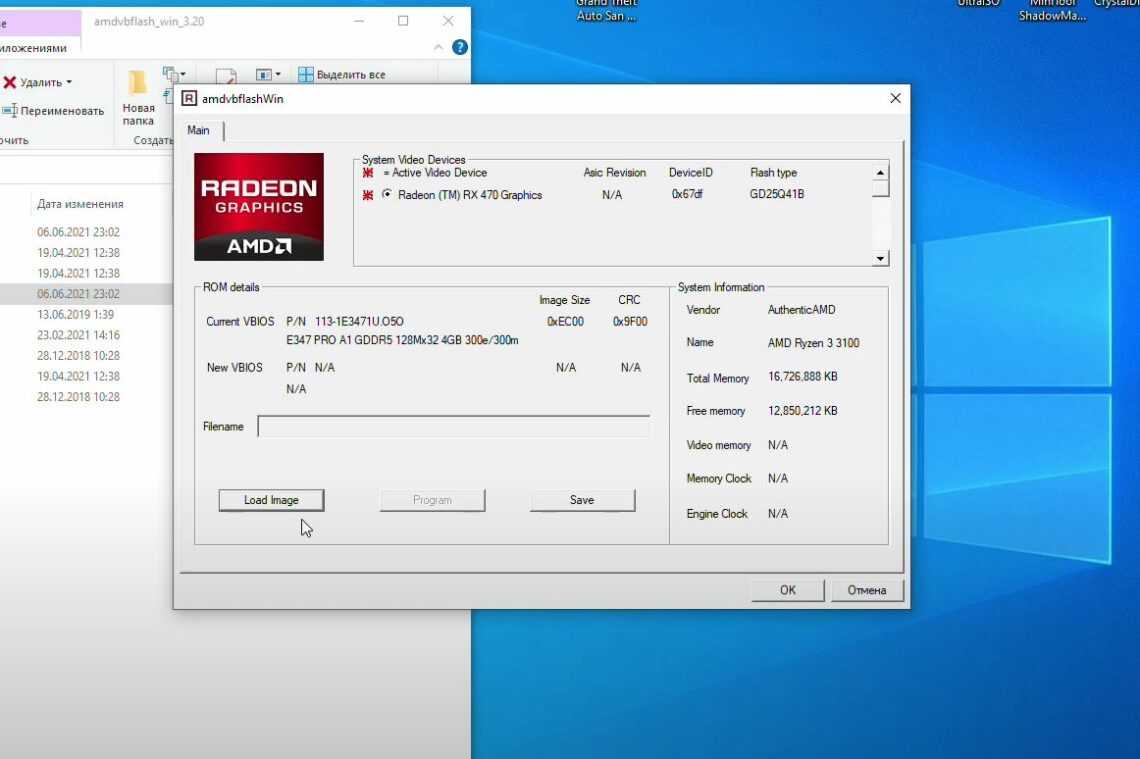Image resolution: width=1140 pixels, height=759 pixels.
Task: Open Explorer help question mark icon
Action: (x=459, y=47)
